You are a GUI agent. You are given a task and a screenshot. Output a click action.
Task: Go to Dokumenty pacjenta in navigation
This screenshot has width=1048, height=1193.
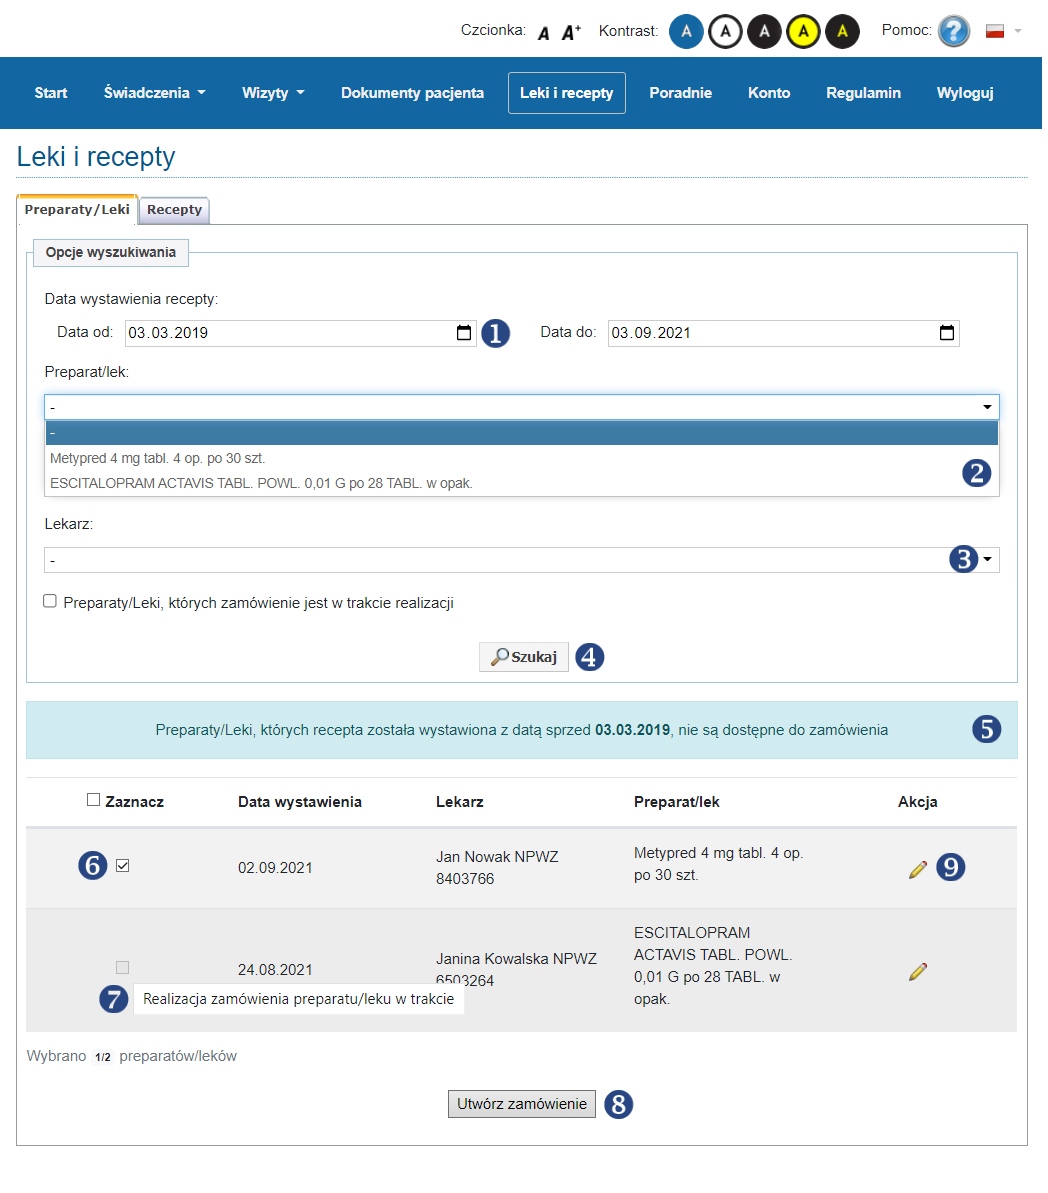(x=412, y=93)
